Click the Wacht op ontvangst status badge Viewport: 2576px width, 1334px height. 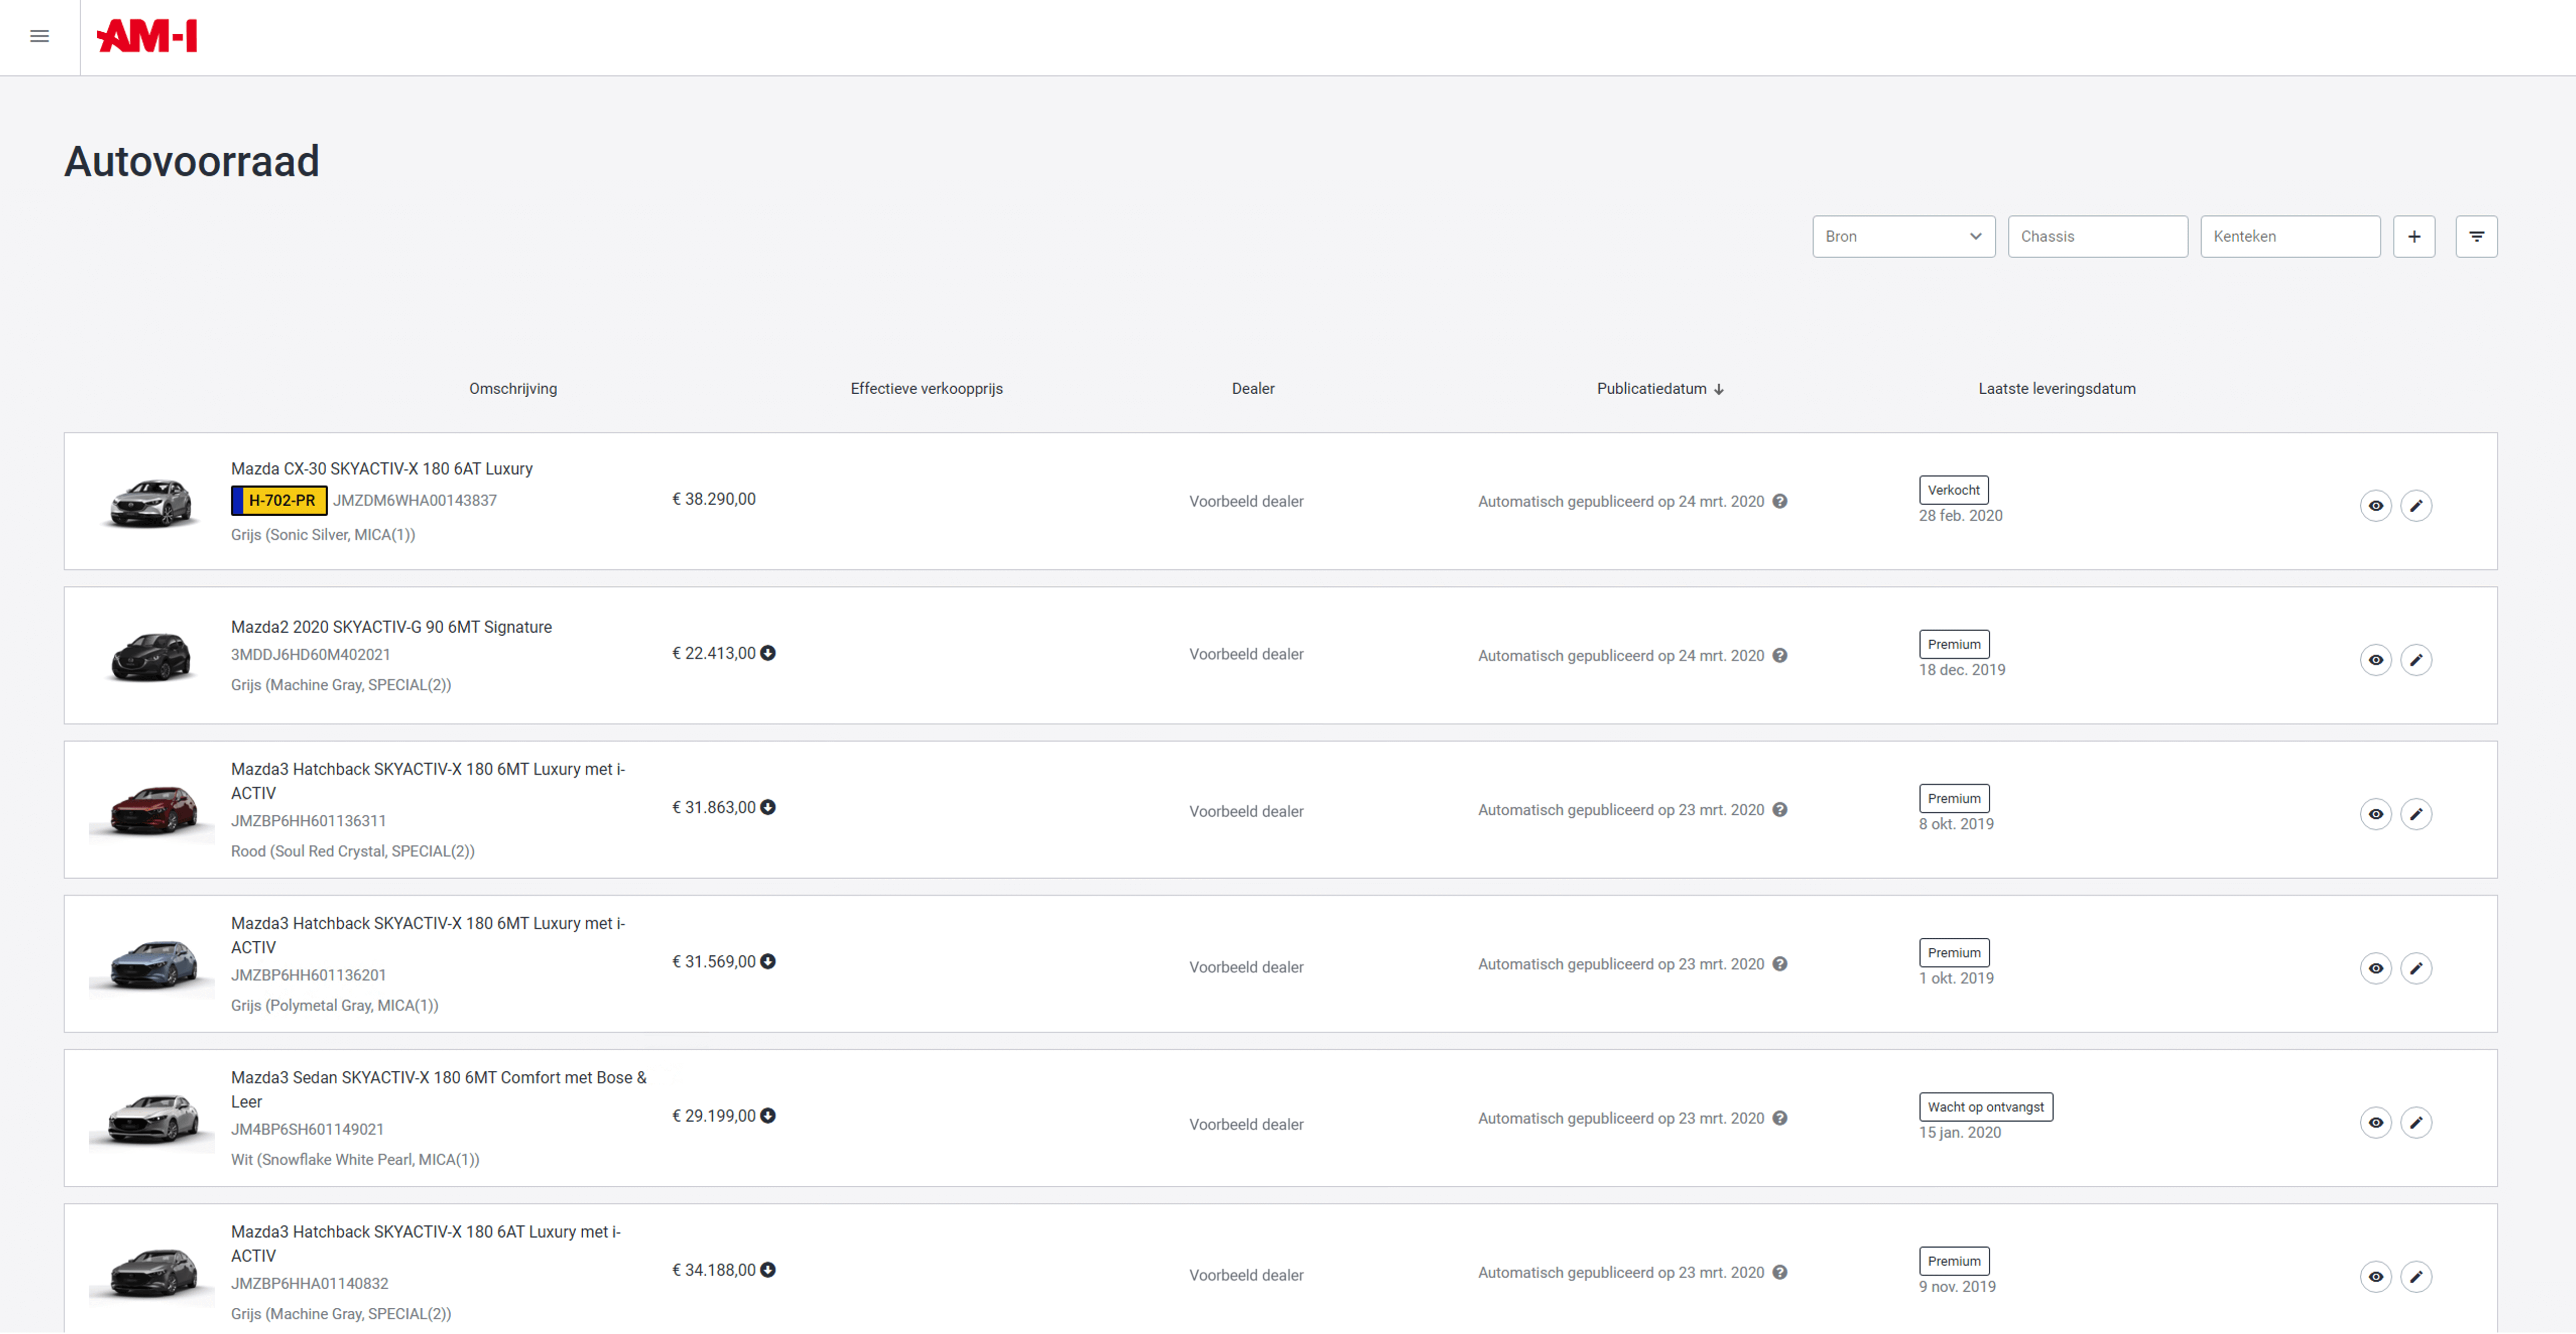click(x=1985, y=1107)
